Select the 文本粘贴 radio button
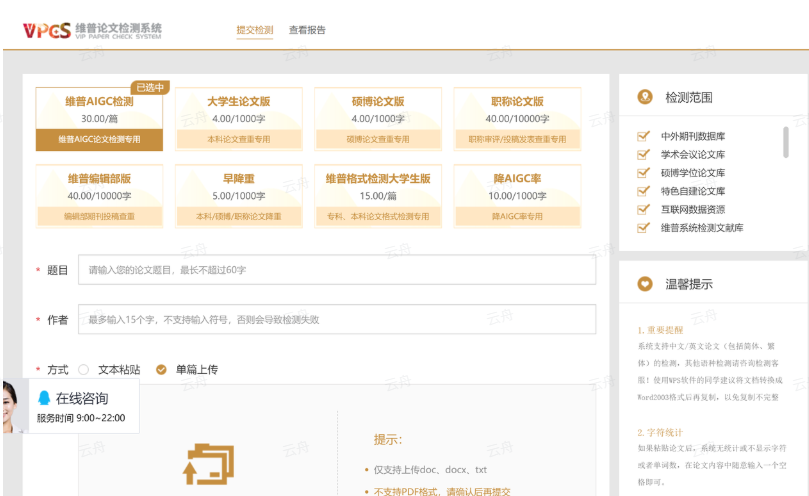This screenshot has height=496, width=809. tap(84, 370)
